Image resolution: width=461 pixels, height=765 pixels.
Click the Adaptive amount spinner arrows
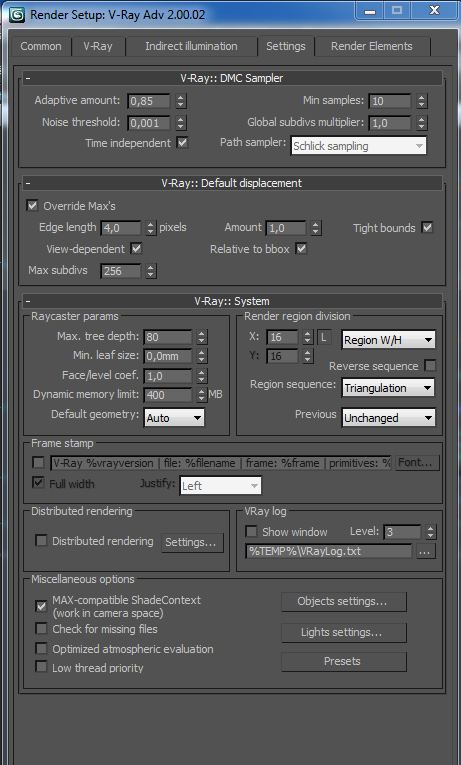(x=180, y=101)
